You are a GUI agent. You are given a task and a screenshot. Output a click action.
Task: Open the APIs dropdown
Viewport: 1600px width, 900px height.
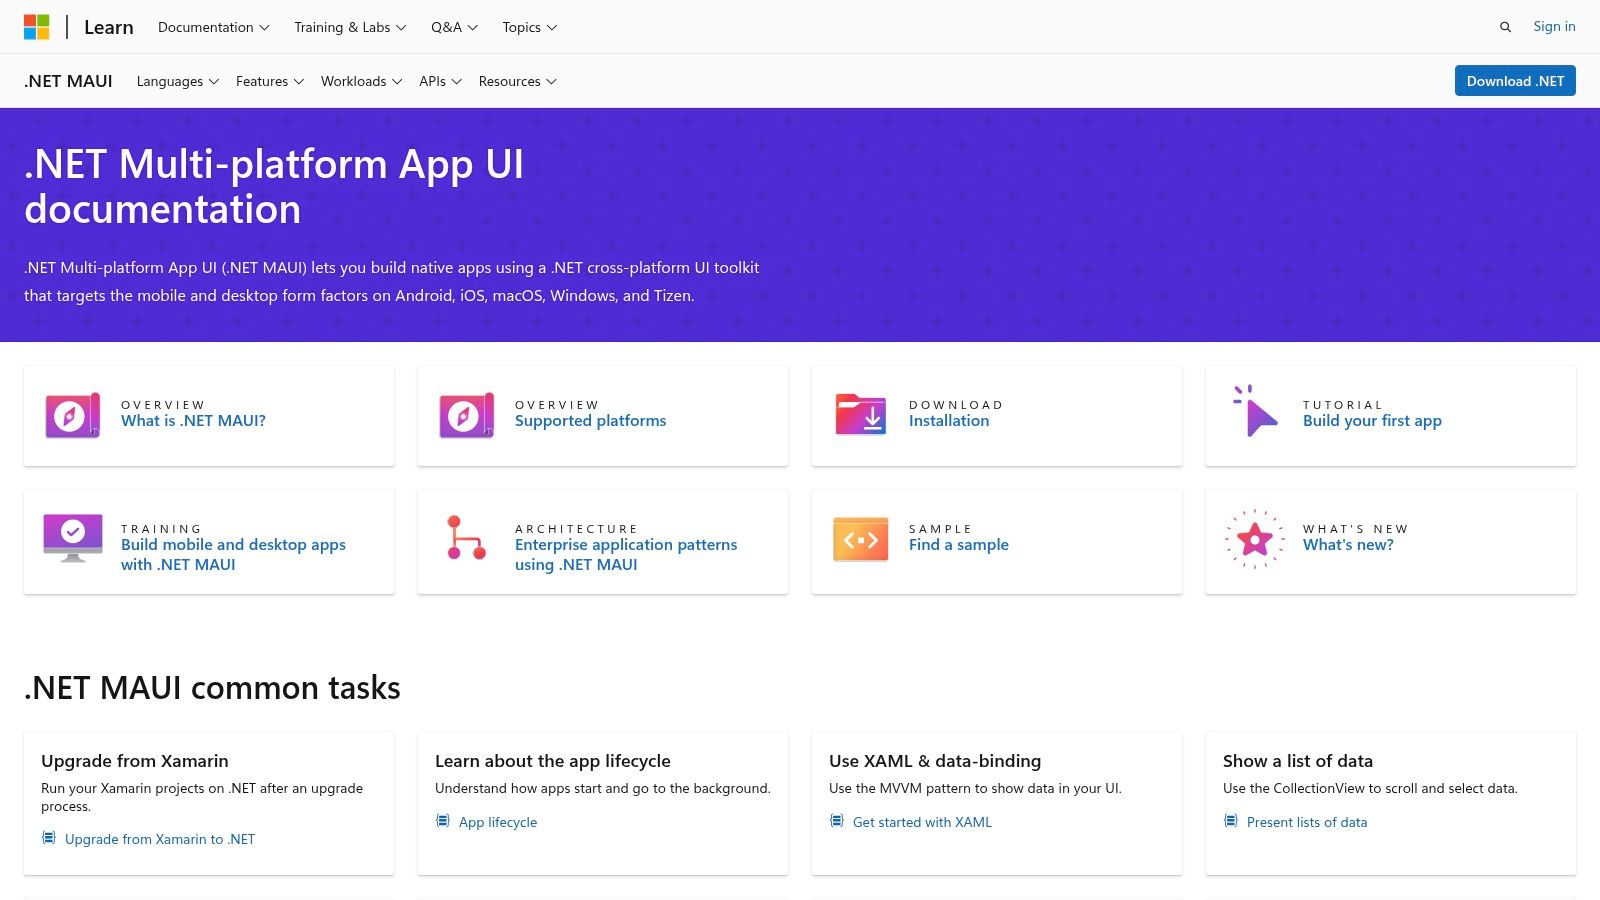point(440,81)
